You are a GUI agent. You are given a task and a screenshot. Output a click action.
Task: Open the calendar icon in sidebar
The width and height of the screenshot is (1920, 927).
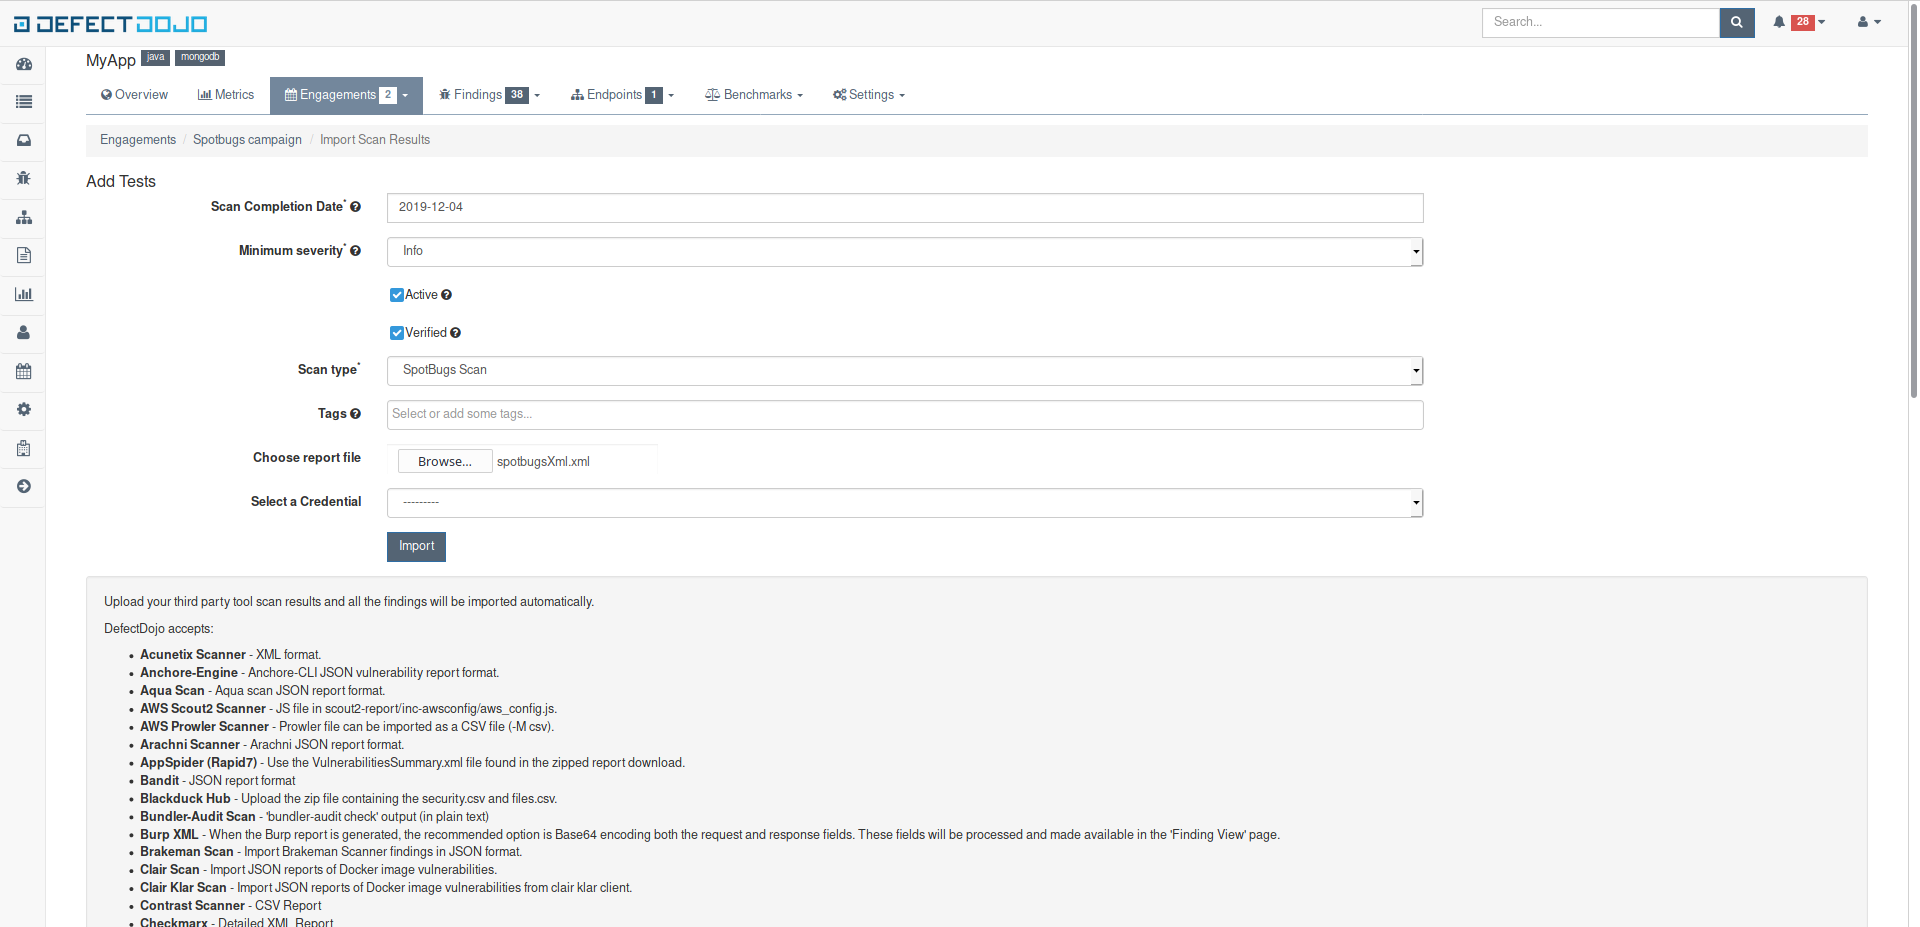coord(24,371)
